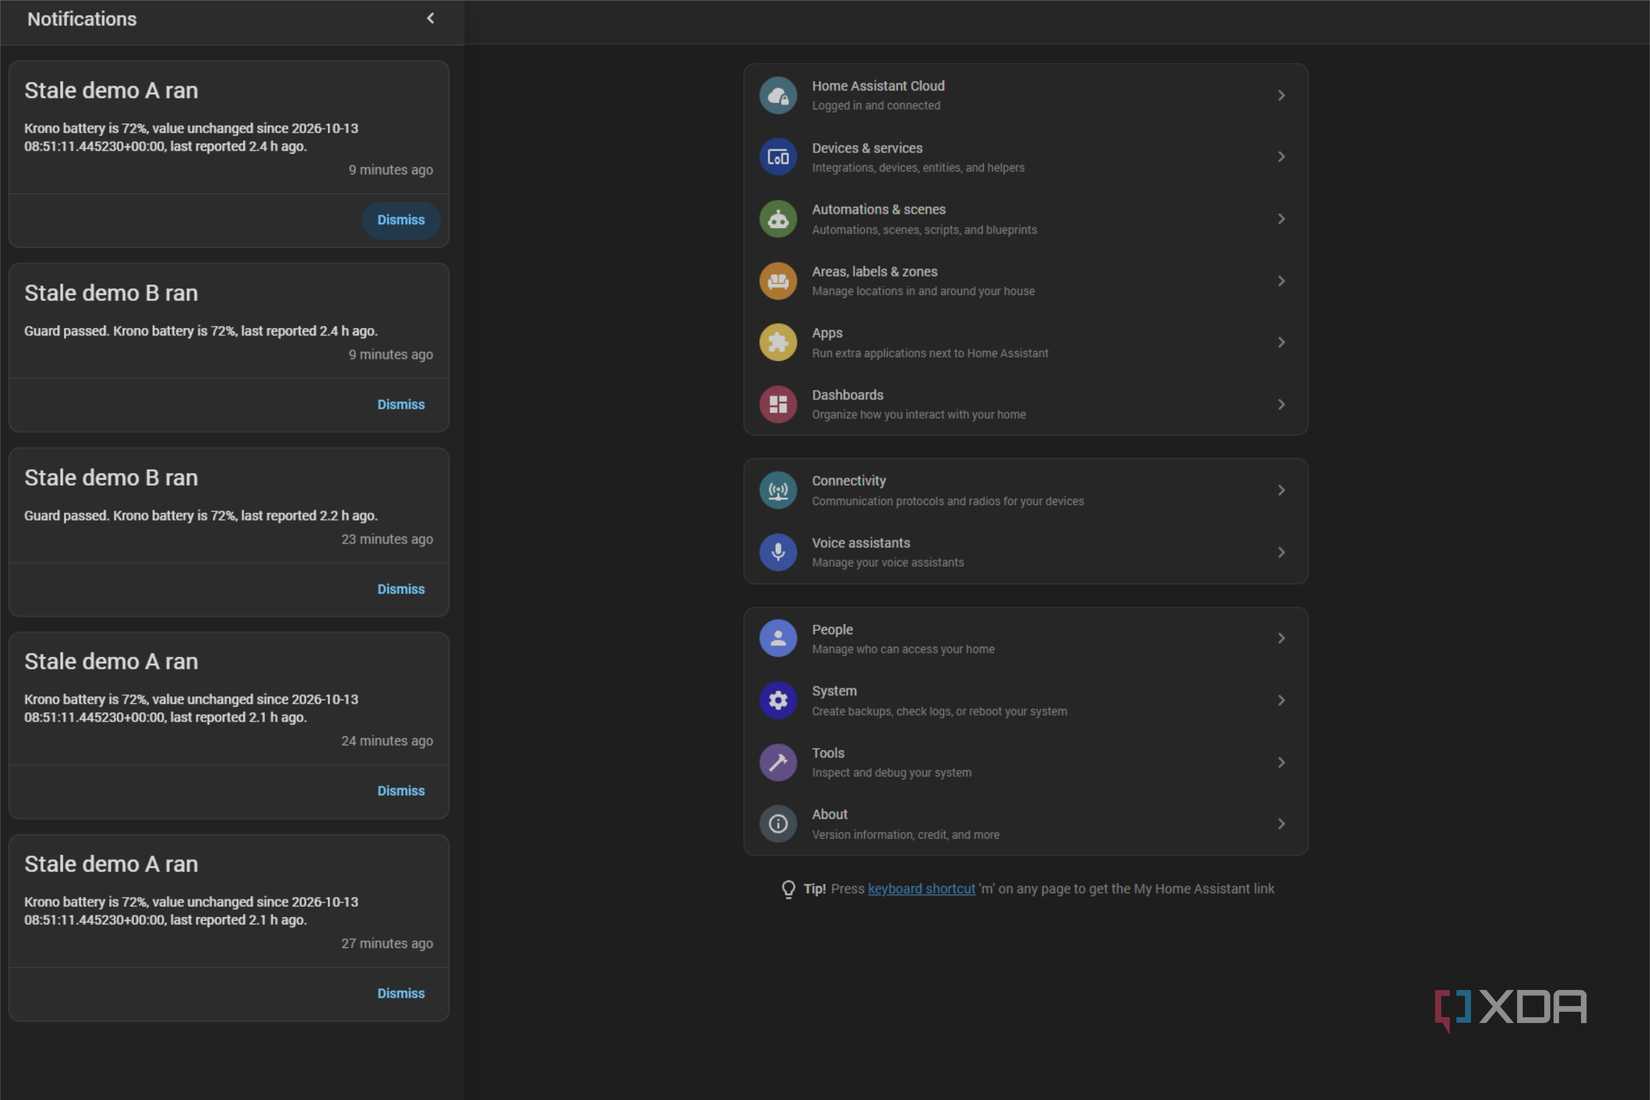Viewport: 1650px width, 1100px height.
Task: Expand Devices & services chevron arrow
Action: [1281, 157]
